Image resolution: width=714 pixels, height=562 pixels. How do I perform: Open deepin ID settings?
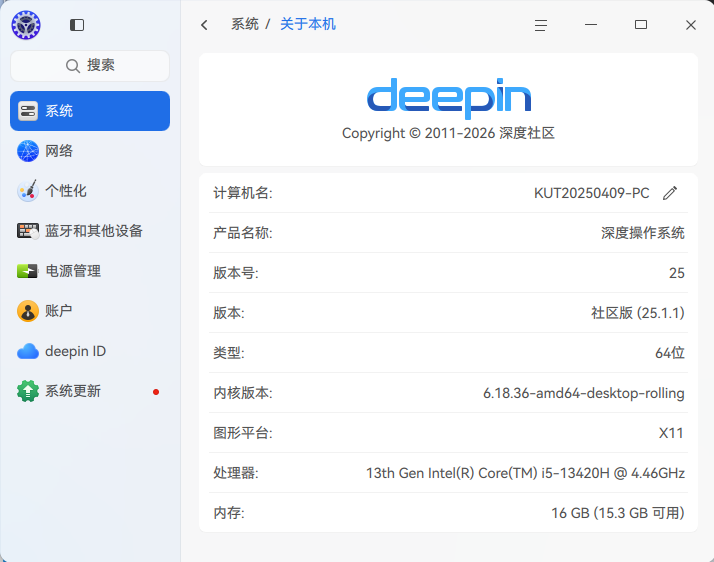[90, 351]
